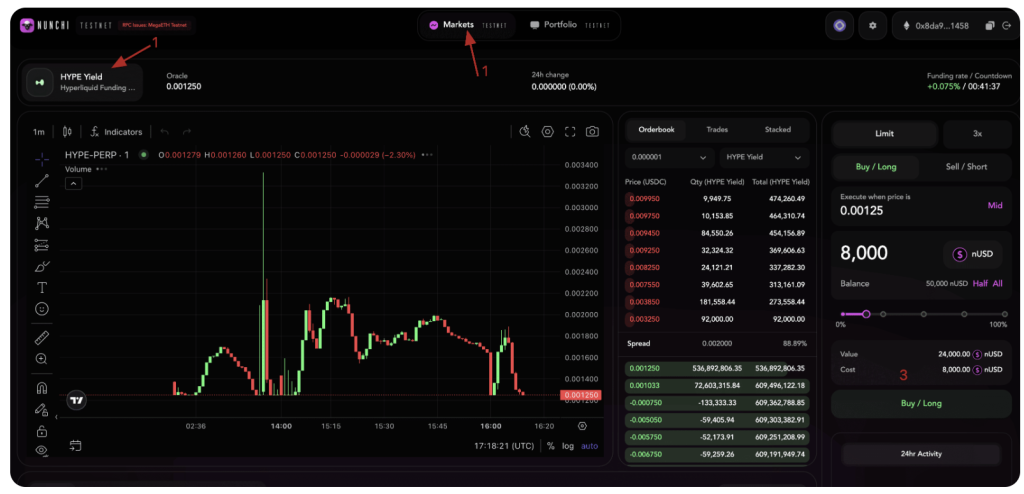Toggle log scale on the chart
This screenshot has width=1024, height=494.
point(568,446)
